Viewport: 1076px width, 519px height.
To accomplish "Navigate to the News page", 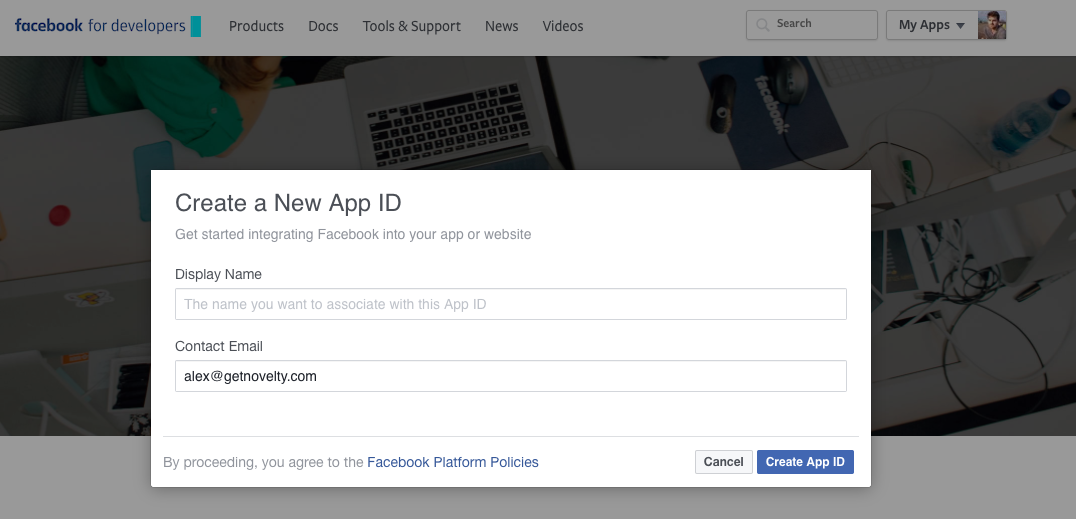I will click(x=502, y=26).
